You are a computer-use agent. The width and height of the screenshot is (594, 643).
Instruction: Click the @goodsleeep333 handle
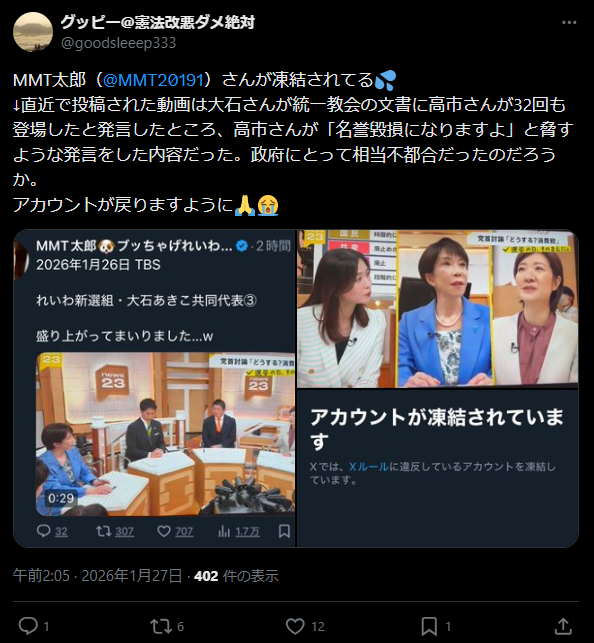118,43
